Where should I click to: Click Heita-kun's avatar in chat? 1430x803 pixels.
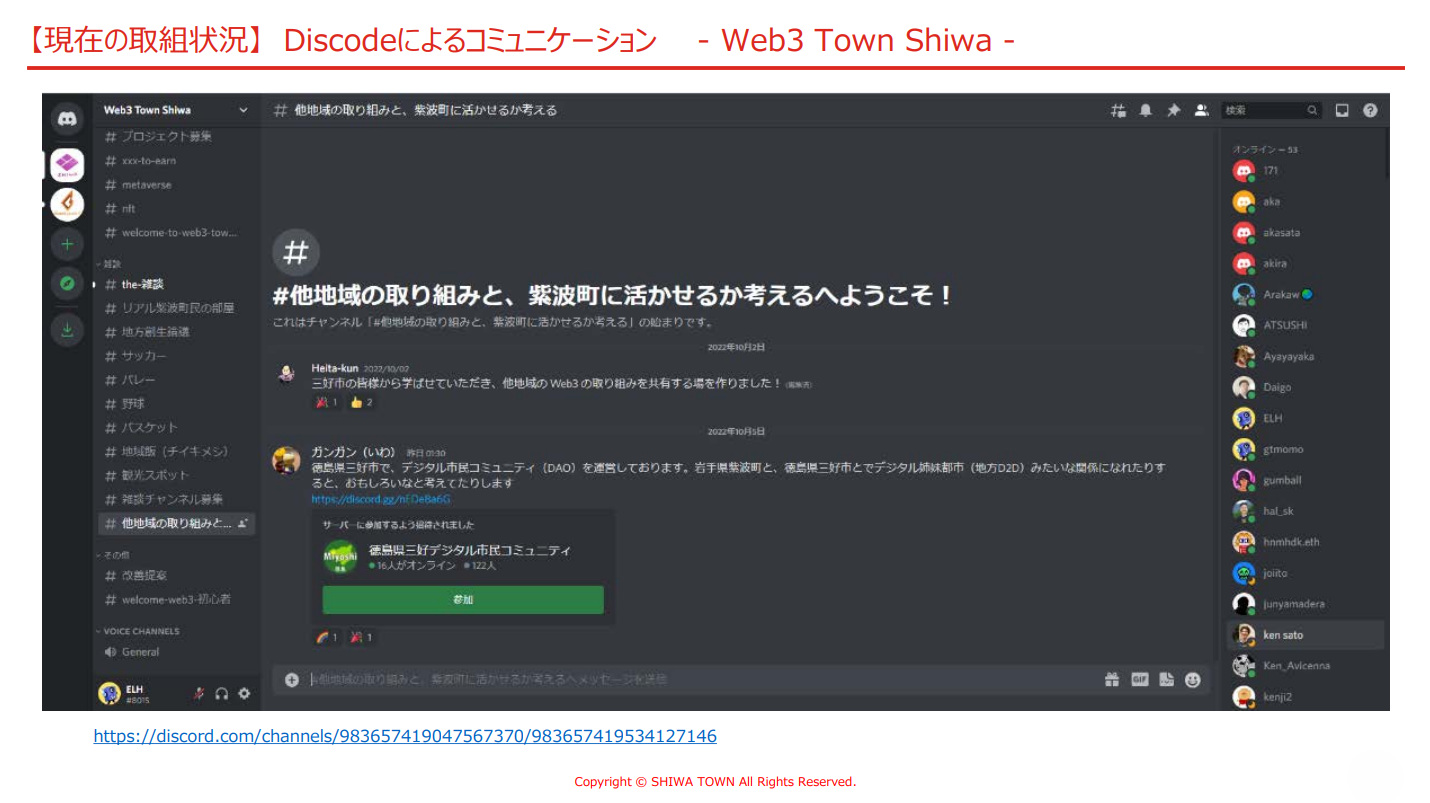pos(287,374)
